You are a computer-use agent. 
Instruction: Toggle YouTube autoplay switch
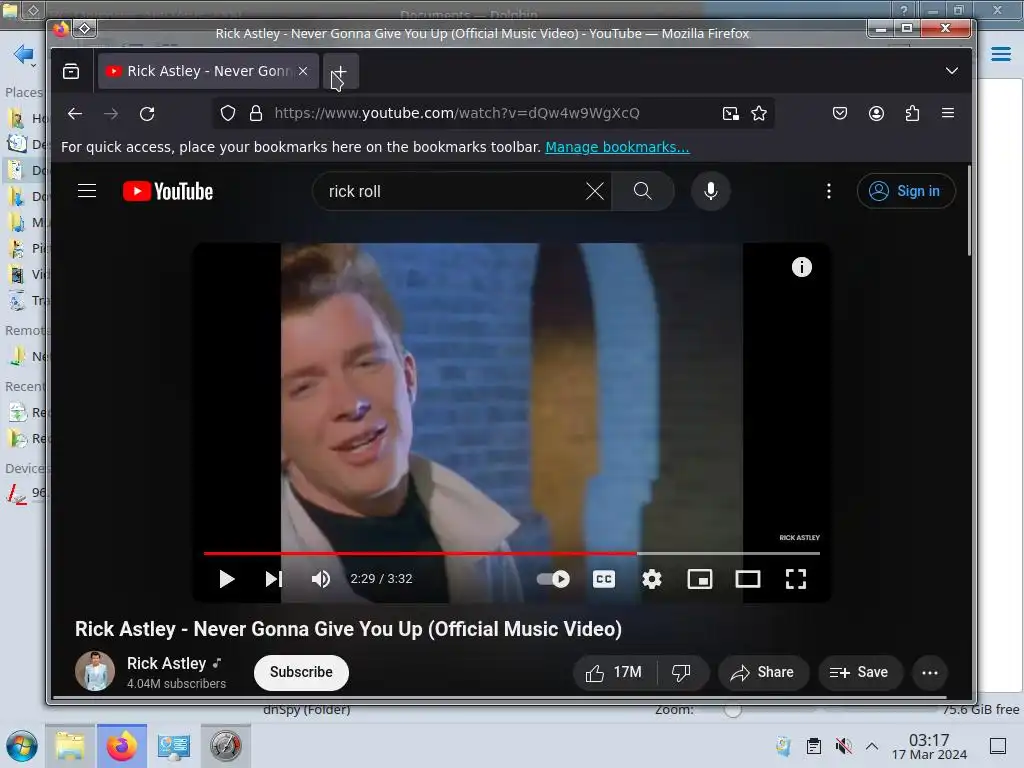click(x=553, y=579)
